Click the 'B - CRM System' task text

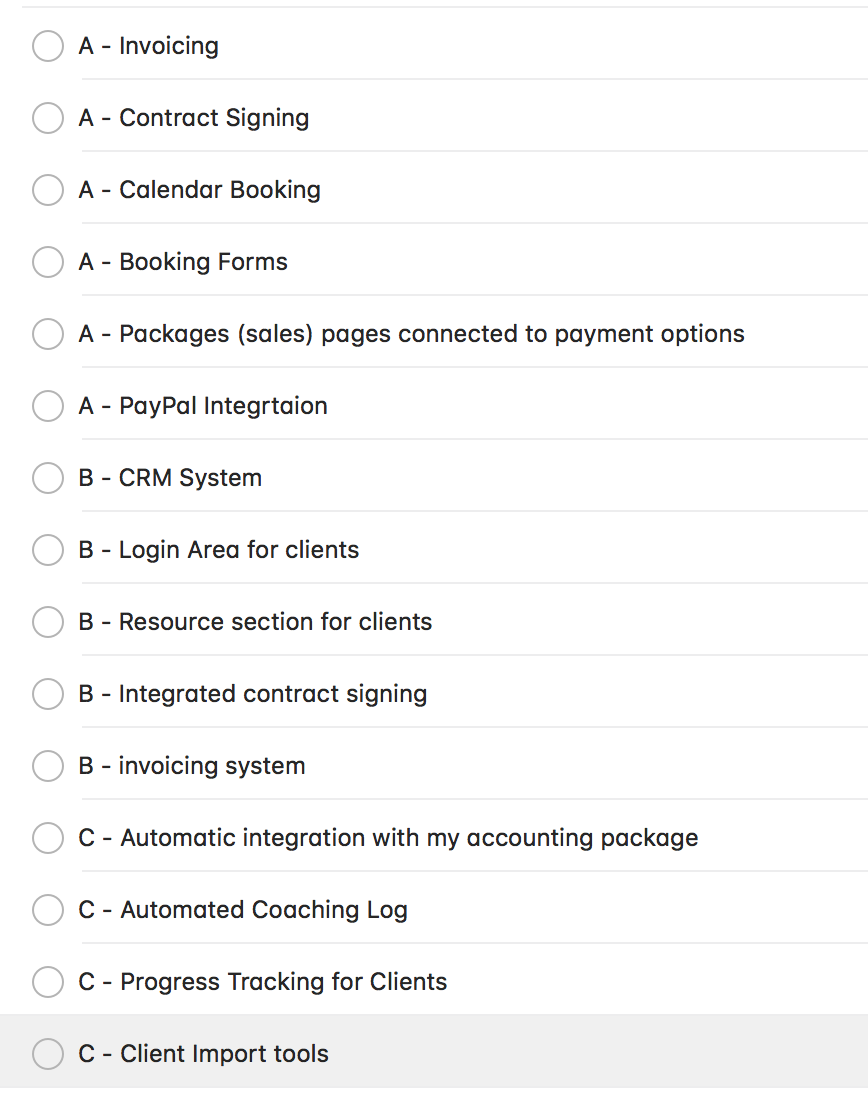[170, 478]
